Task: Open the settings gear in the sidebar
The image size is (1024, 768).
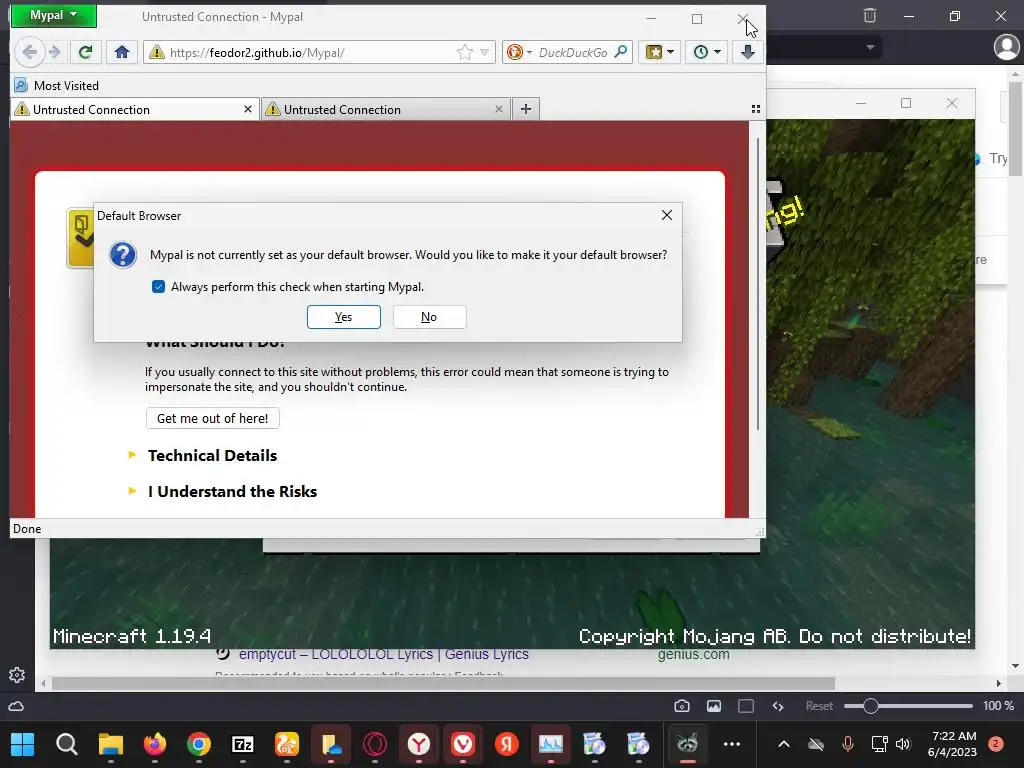Action: tap(17, 675)
